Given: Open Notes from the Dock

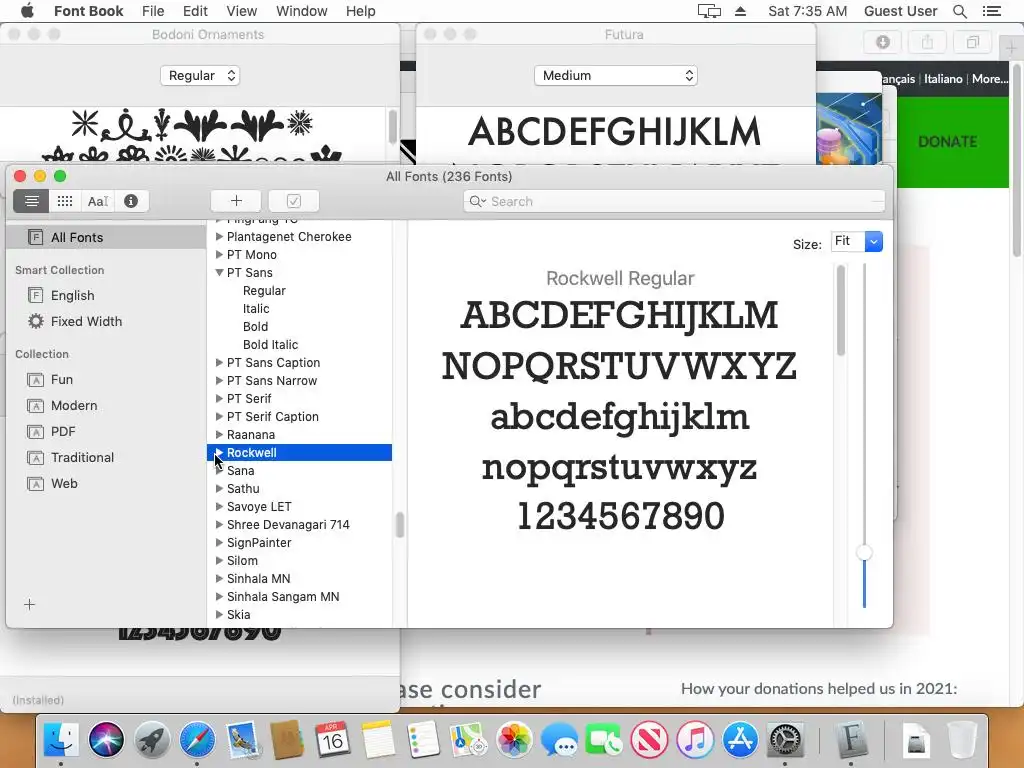Looking at the screenshot, I should point(378,739).
